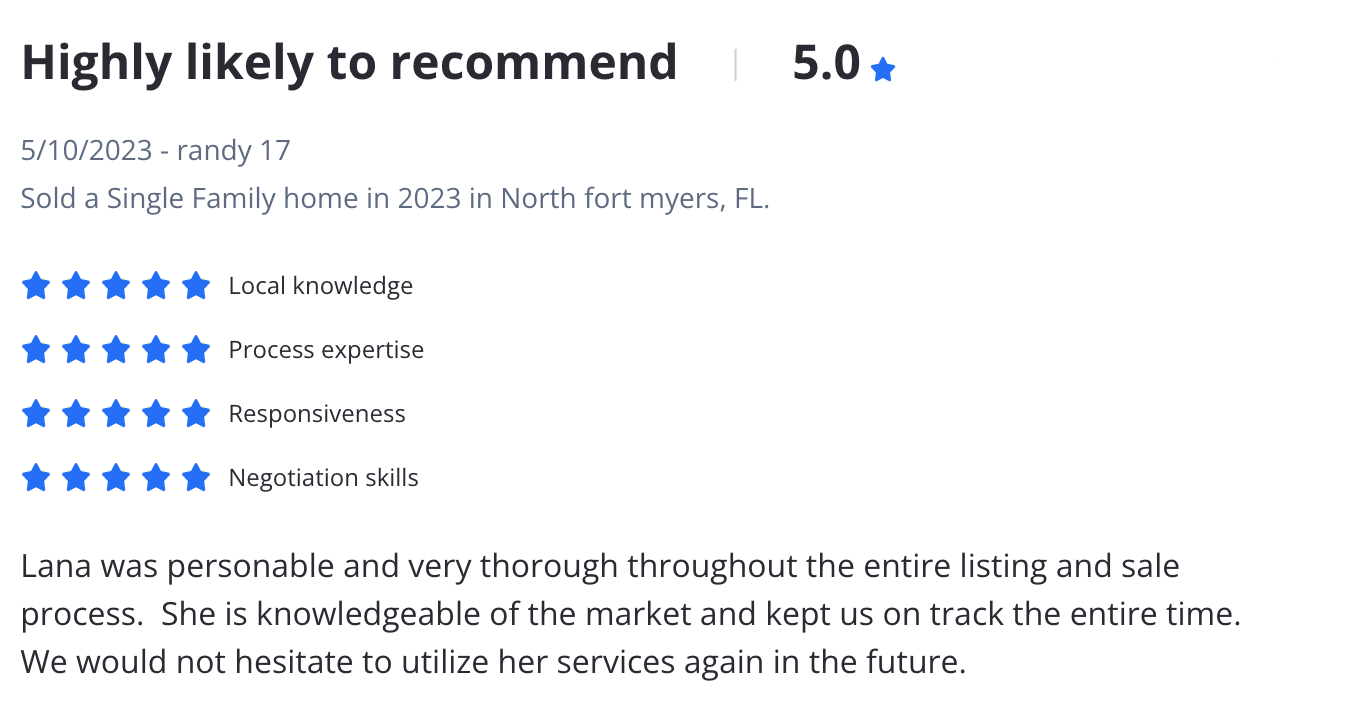Click the first star in Local knowledge row
Viewport: 1370px width, 722px height.
[36, 286]
